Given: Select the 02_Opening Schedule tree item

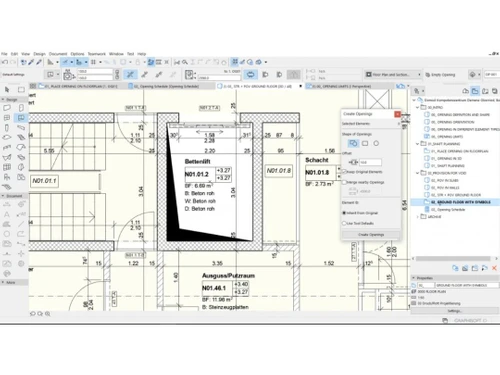Looking at the screenshot, I should pos(448,210).
